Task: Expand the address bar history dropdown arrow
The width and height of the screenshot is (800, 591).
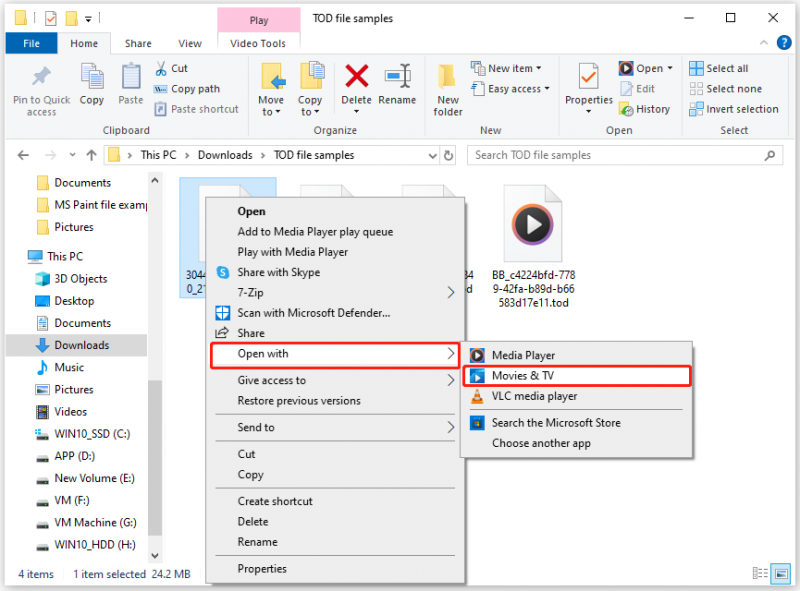Action: [x=432, y=155]
